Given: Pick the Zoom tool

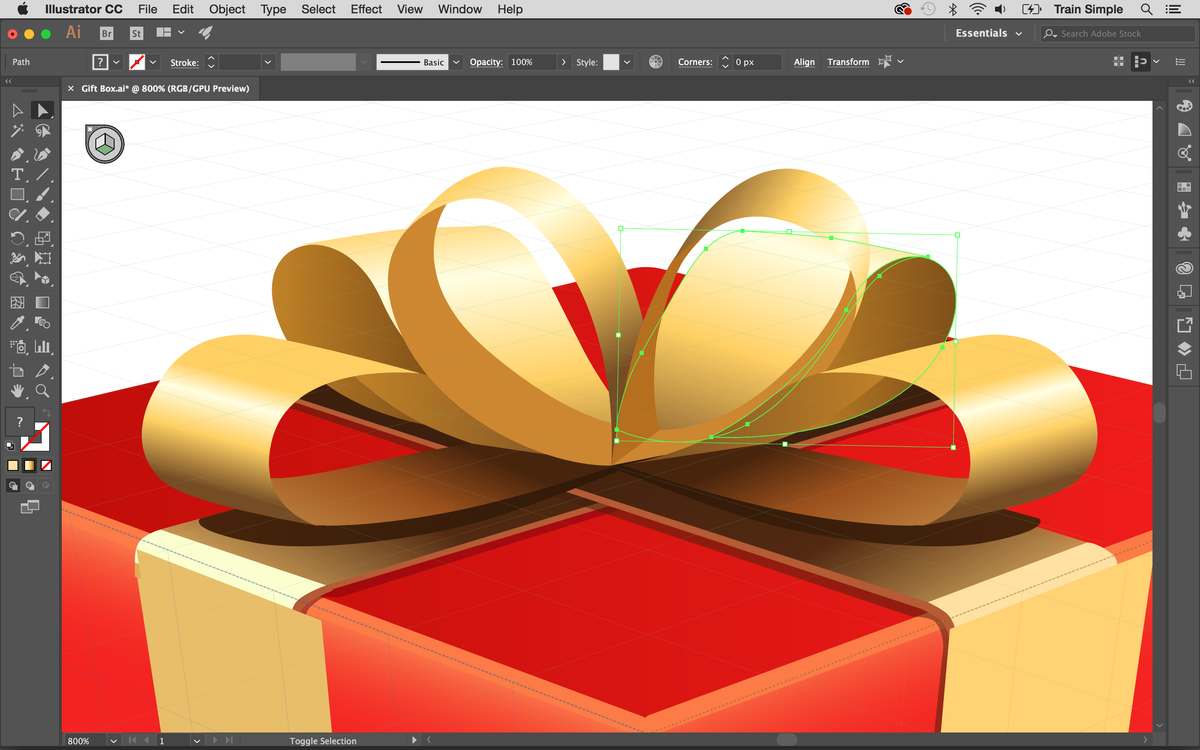Looking at the screenshot, I should pyautogui.click(x=42, y=391).
